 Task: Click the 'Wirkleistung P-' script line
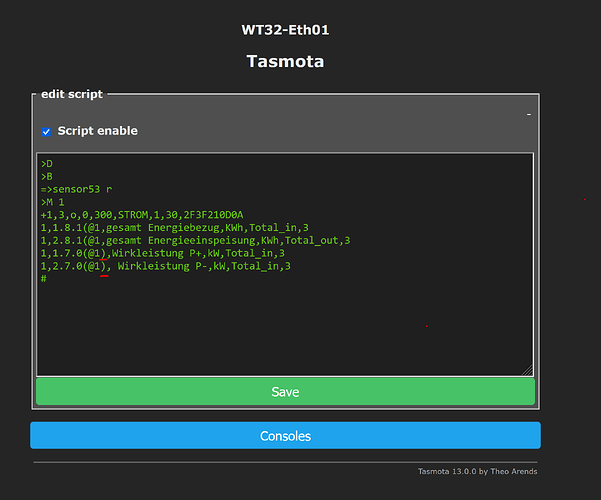tap(166, 266)
